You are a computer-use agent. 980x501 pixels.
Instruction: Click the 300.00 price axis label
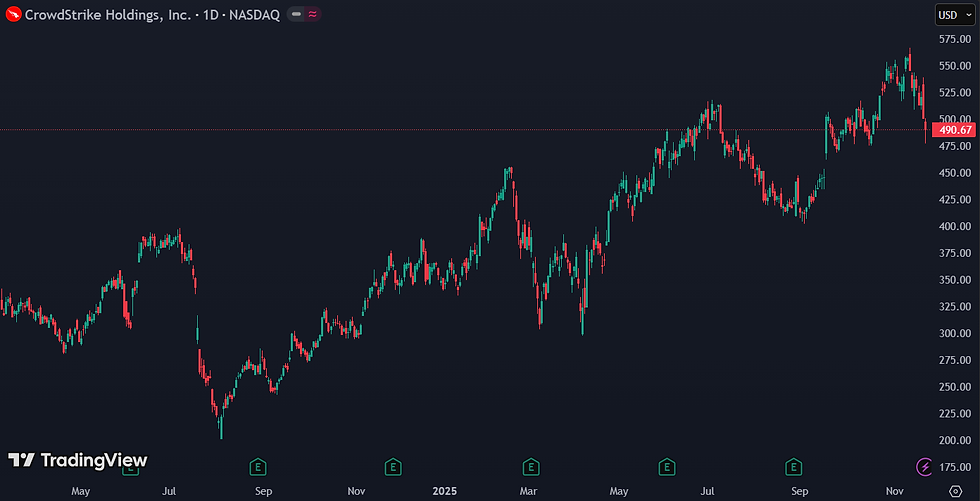coord(956,334)
